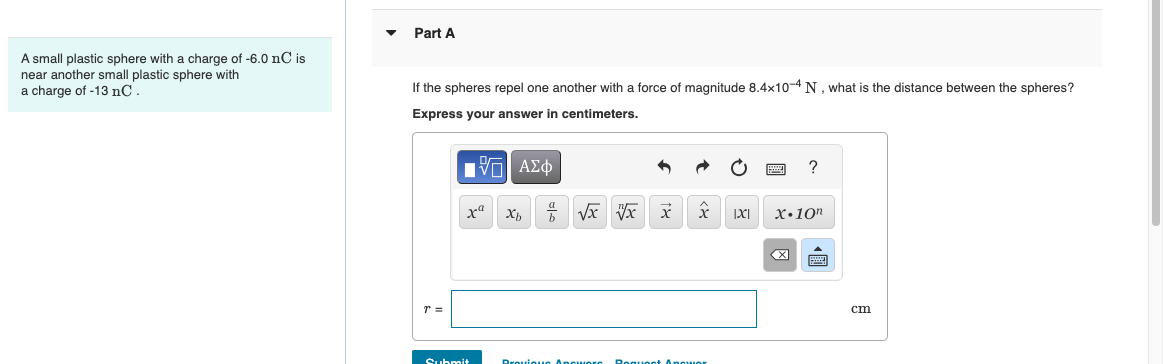The image size is (1163, 364).
Task: Open help via the question mark
Action: 813,168
